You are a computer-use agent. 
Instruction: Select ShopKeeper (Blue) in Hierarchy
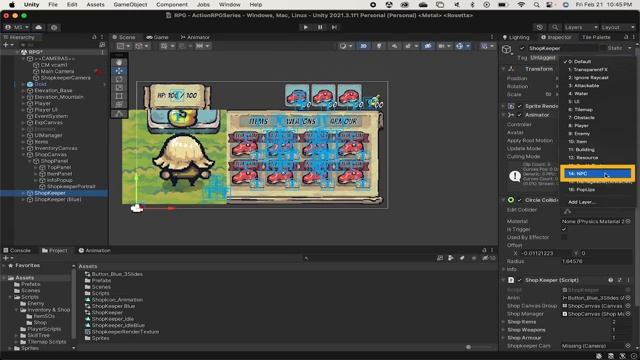tap(58, 200)
